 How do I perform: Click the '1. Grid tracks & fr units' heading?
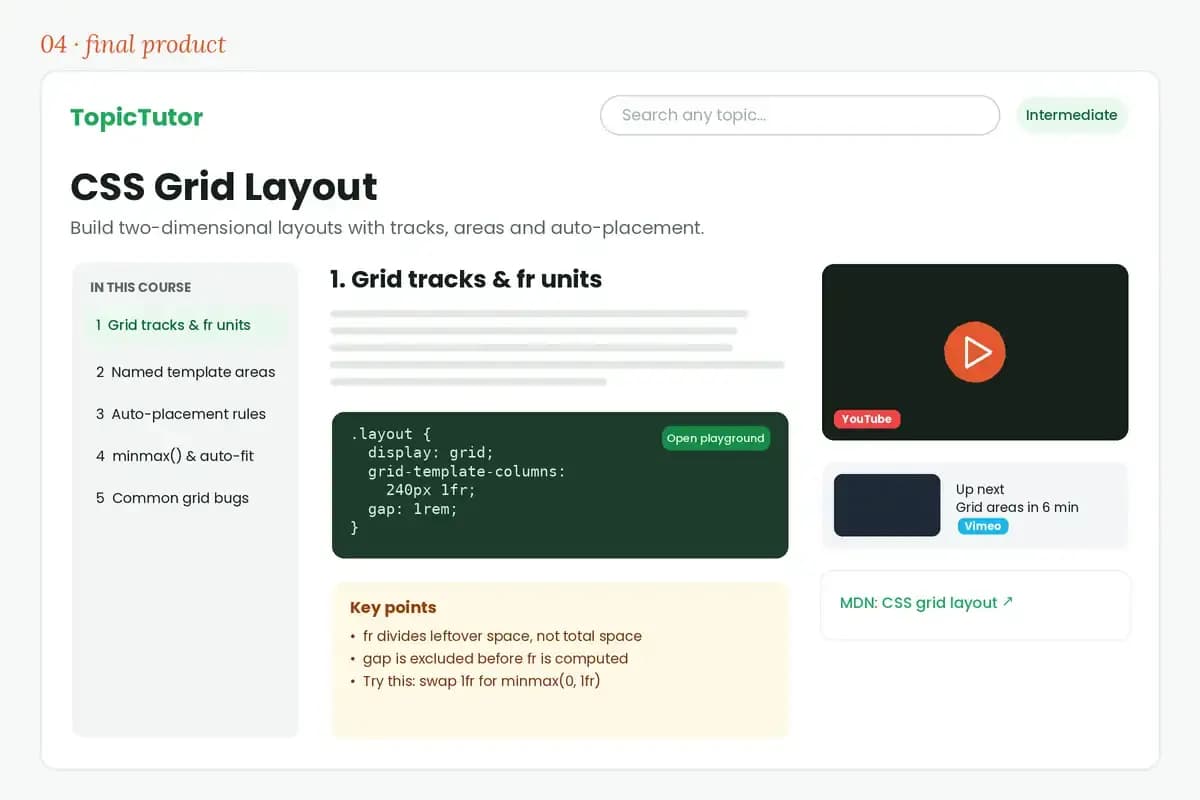(x=466, y=279)
